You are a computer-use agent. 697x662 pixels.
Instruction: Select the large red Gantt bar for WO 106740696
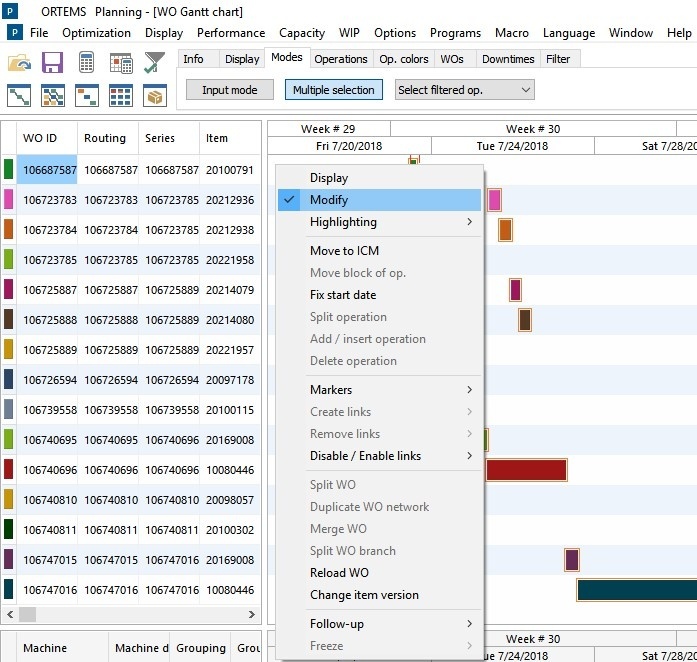pyautogui.click(x=526, y=470)
